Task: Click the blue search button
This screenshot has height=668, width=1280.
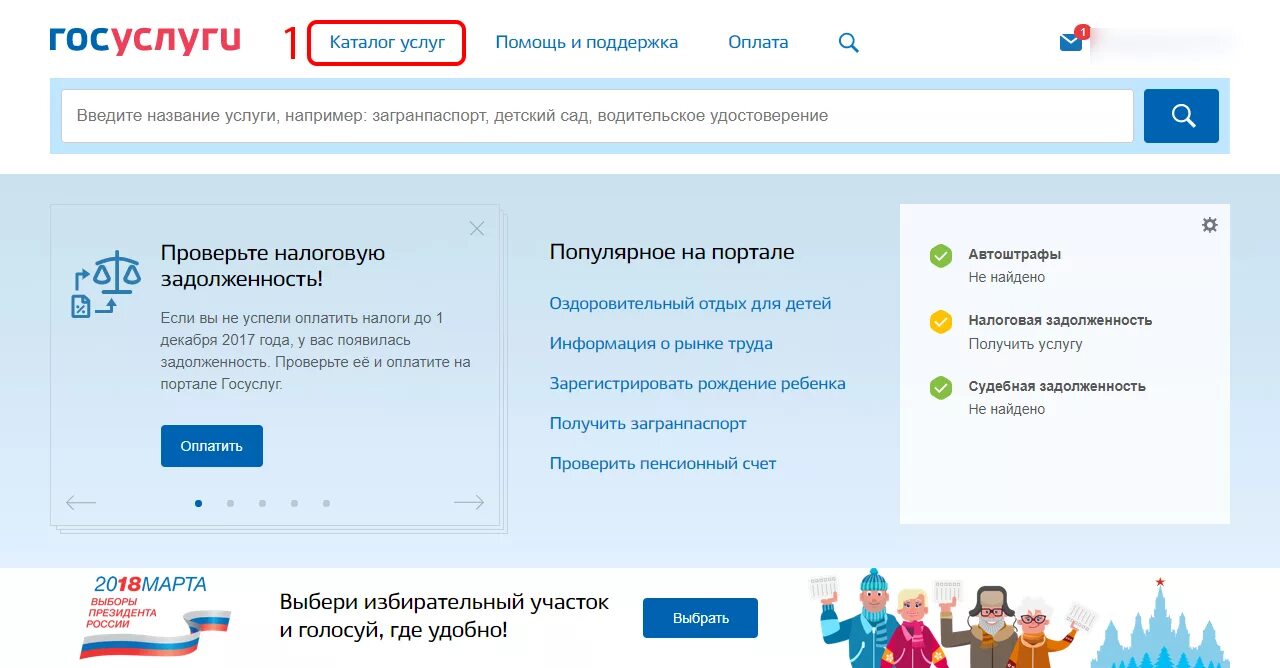Action: (x=1181, y=116)
